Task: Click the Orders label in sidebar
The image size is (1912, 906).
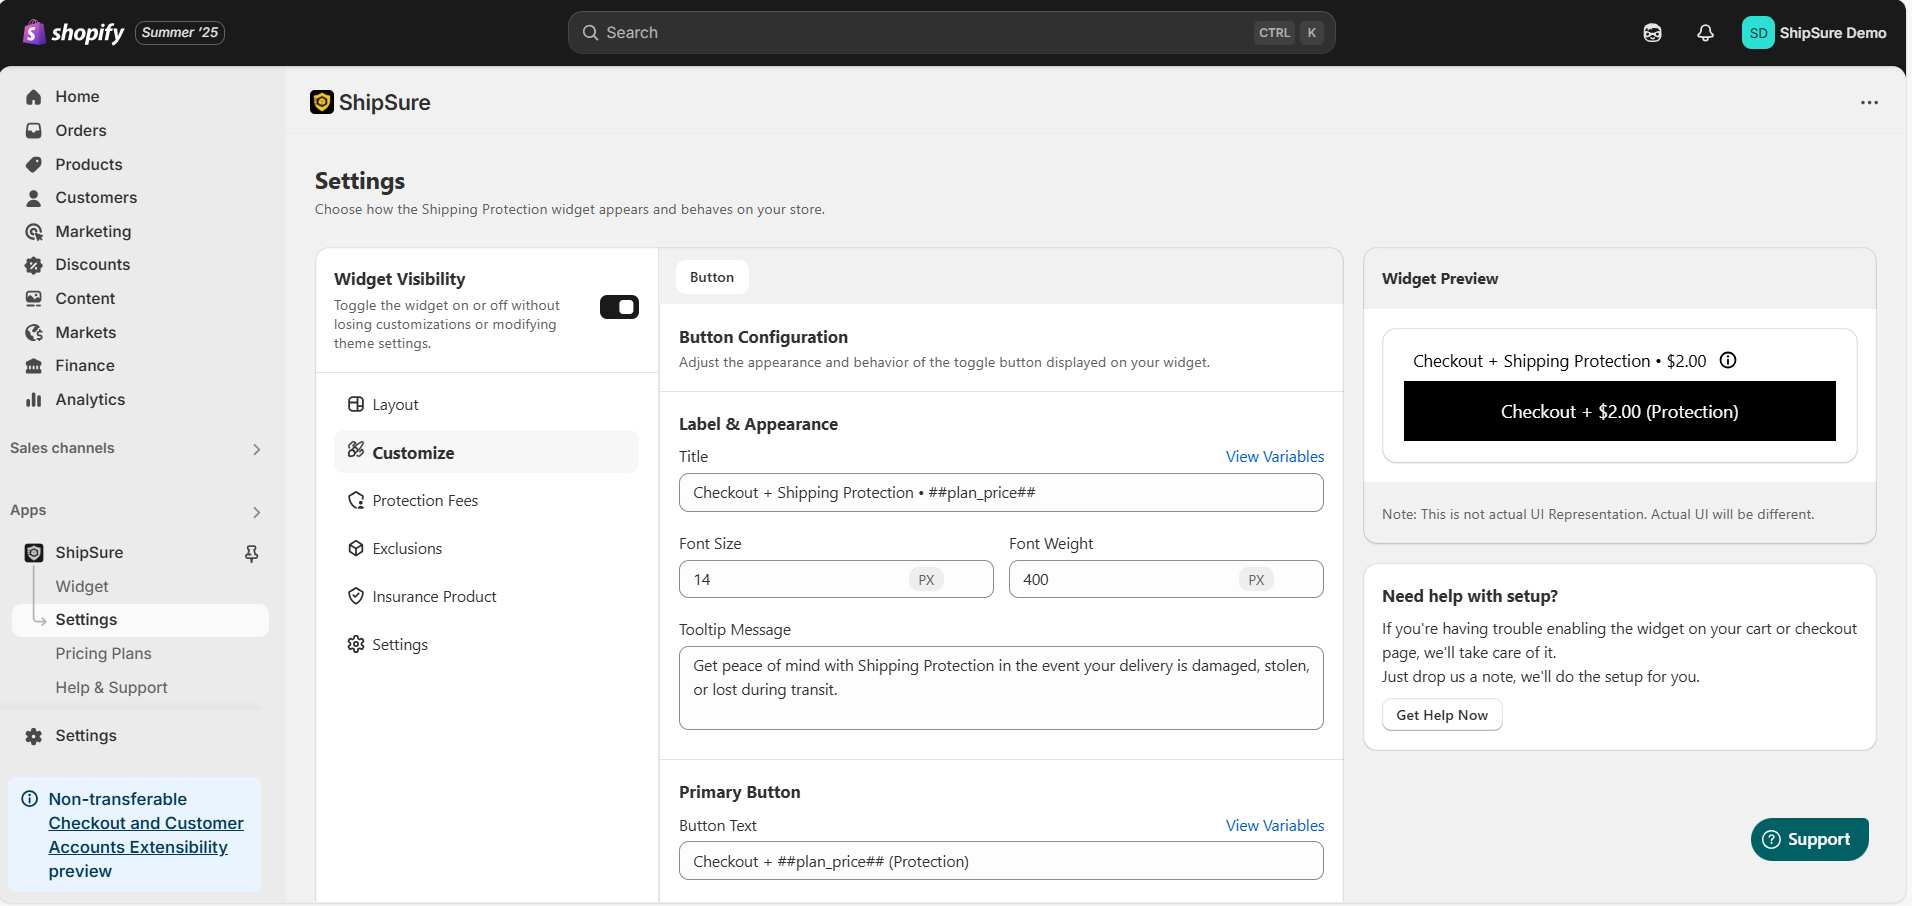Action: click(81, 131)
